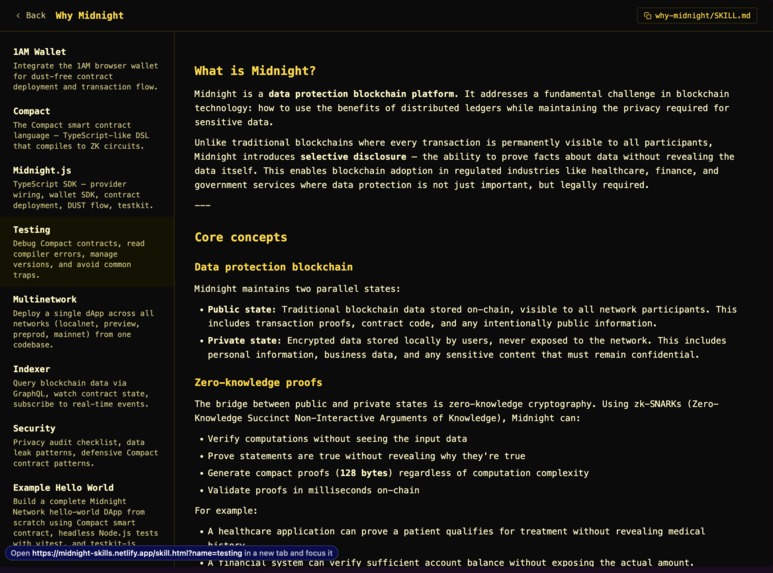Click the financial system example bullet
This screenshot has height=573, width=773.
point(451,563)
